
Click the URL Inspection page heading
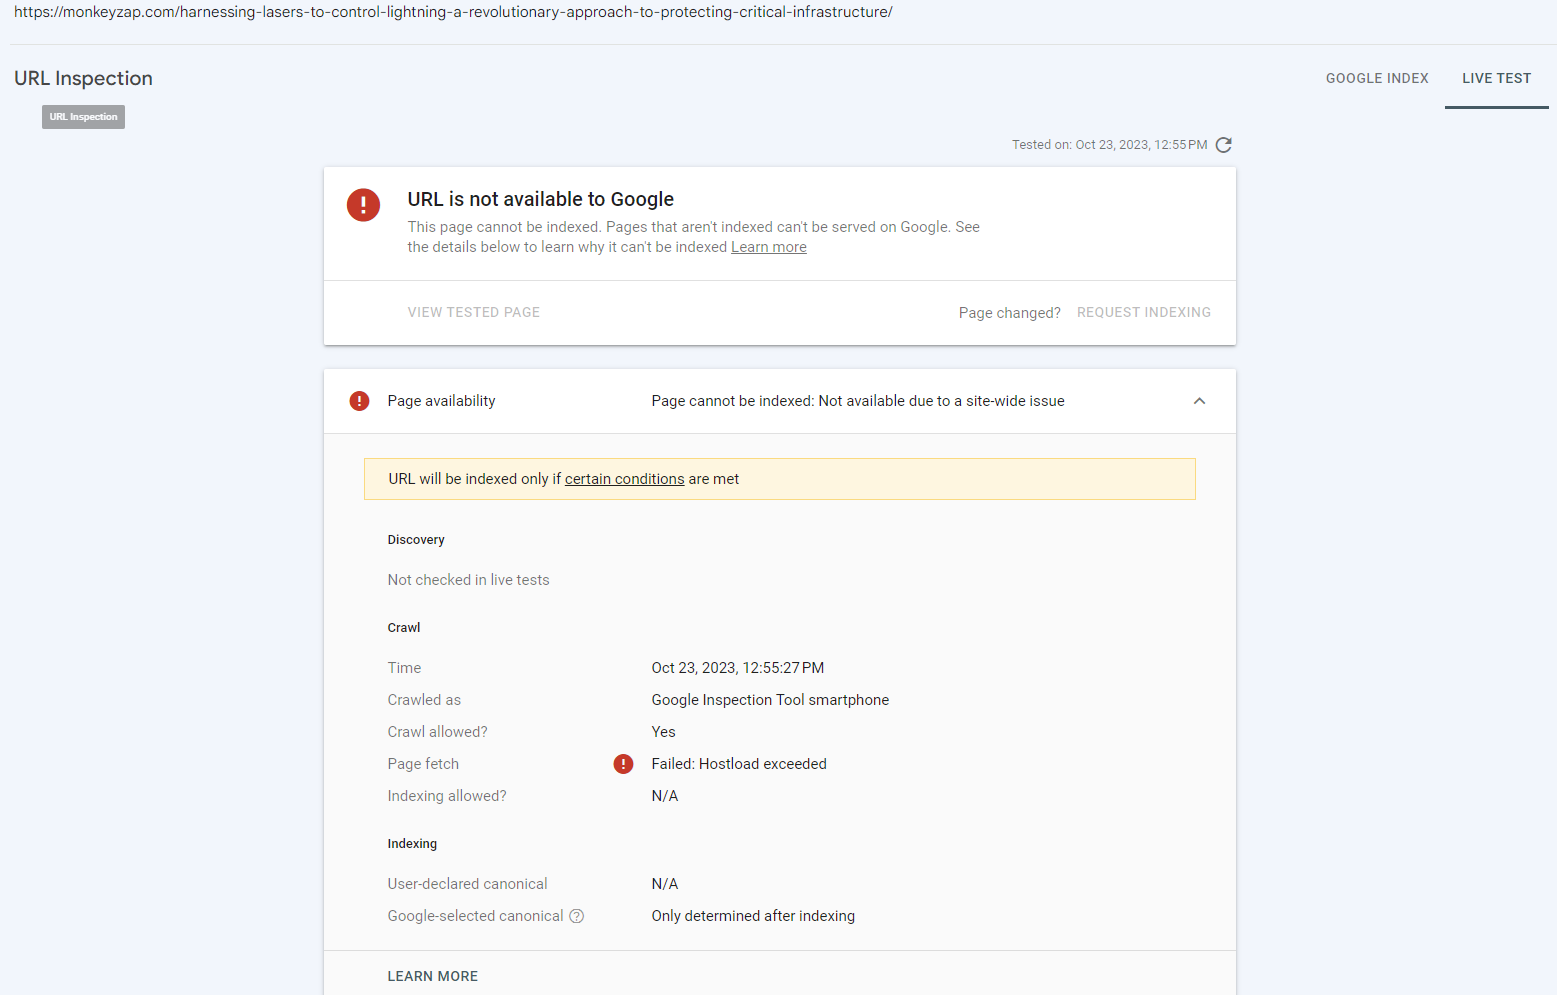(x=83, y=78)
